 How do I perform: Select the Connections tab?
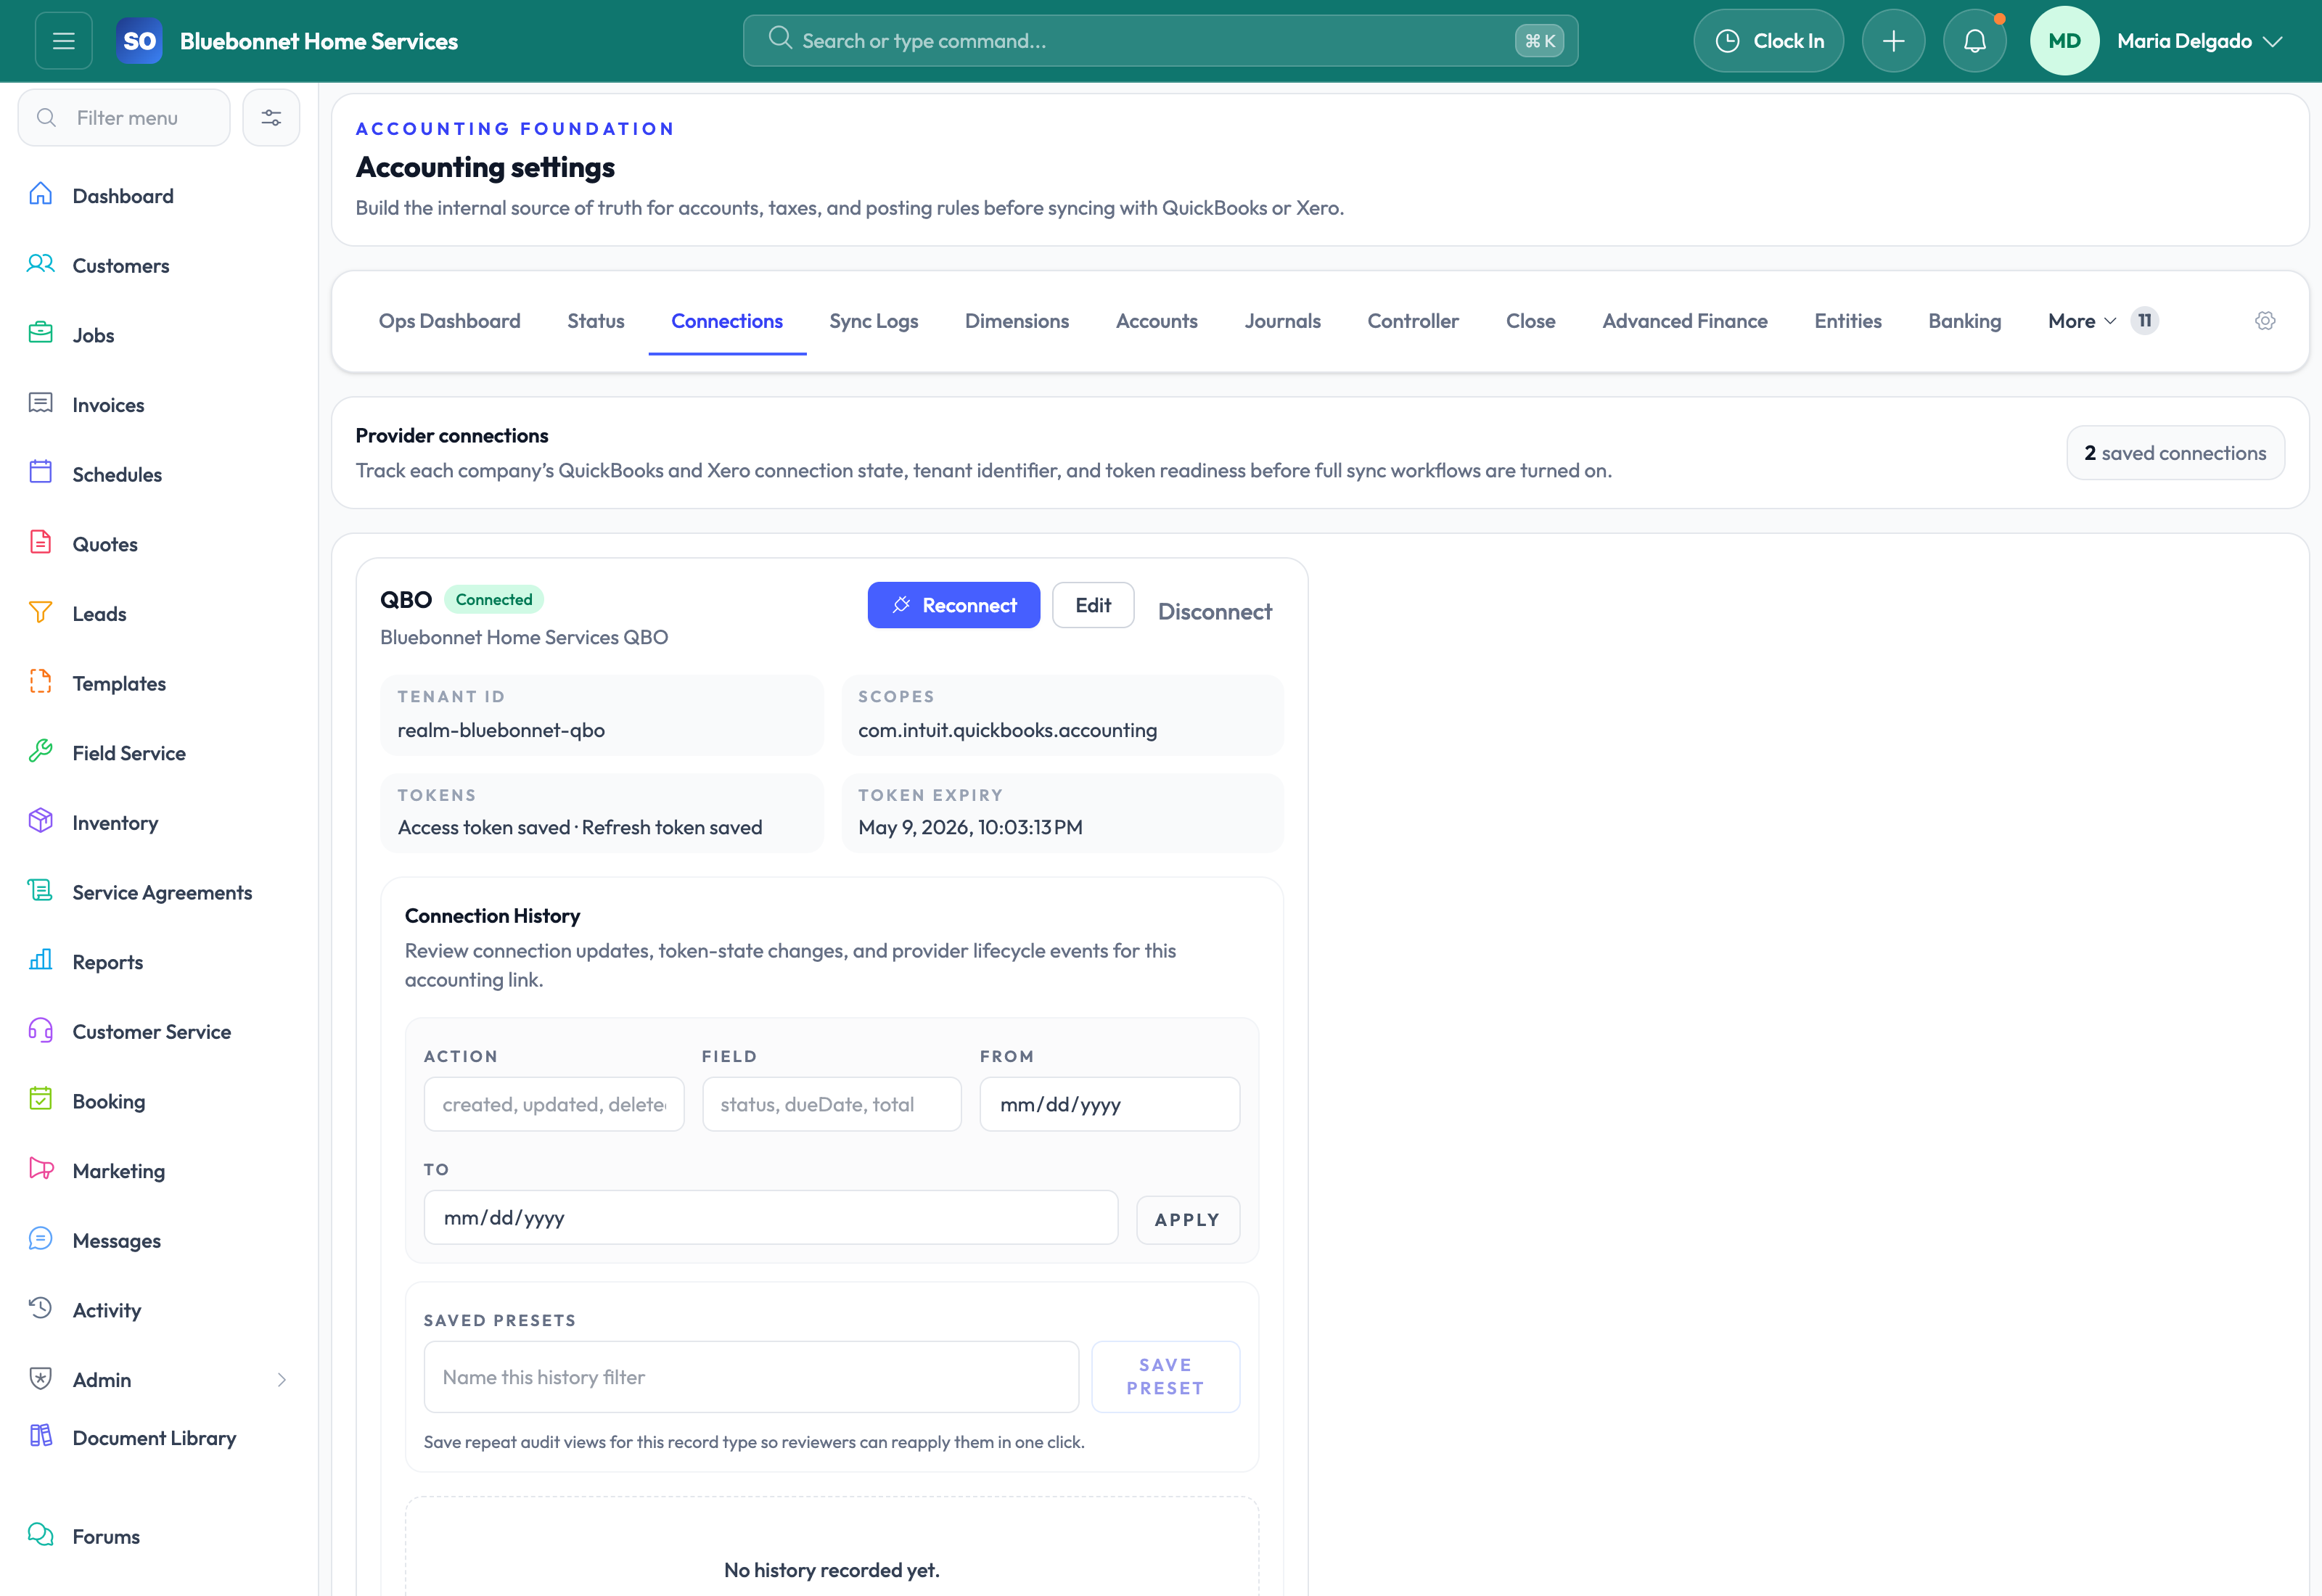[x=727, y=321]
